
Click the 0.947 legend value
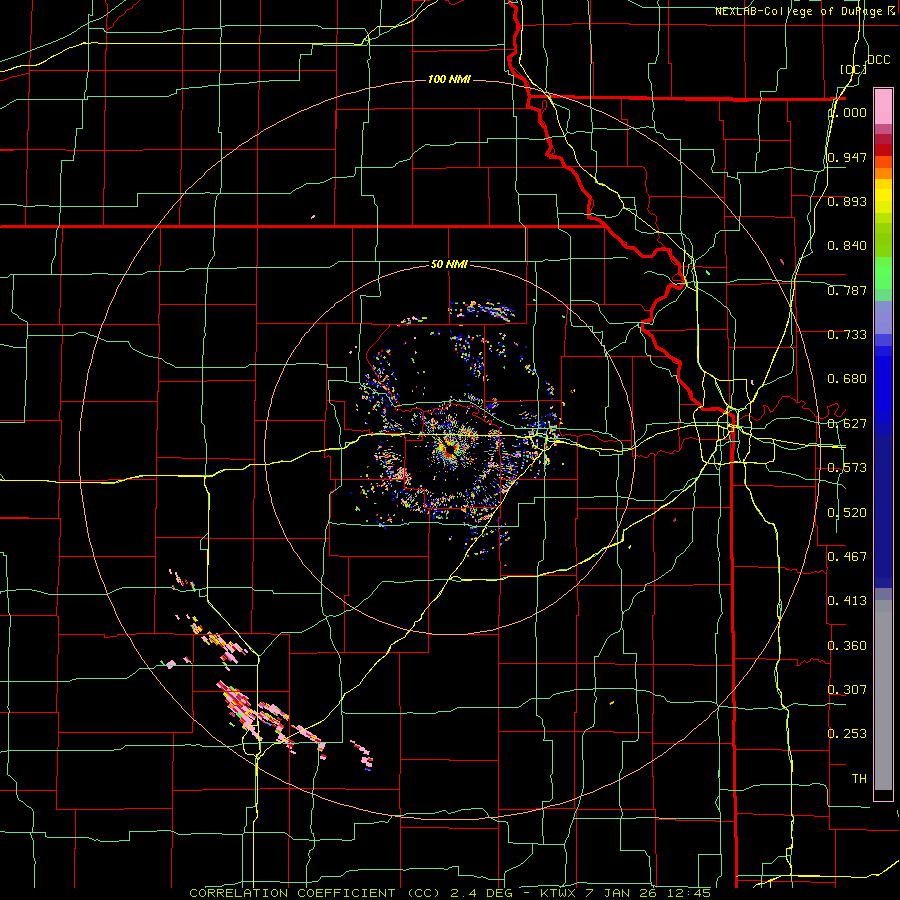[x=847, y=157]
